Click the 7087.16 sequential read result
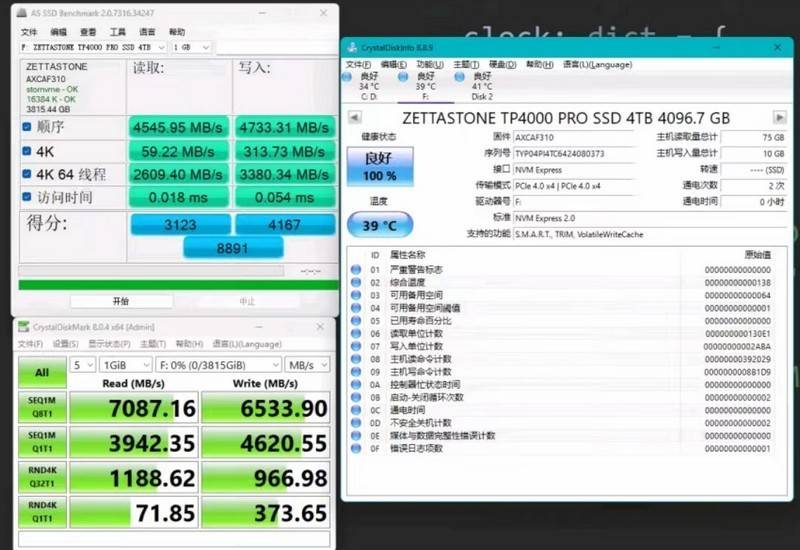The width and height of the screenshot is (800, 550). coord(134,407)
